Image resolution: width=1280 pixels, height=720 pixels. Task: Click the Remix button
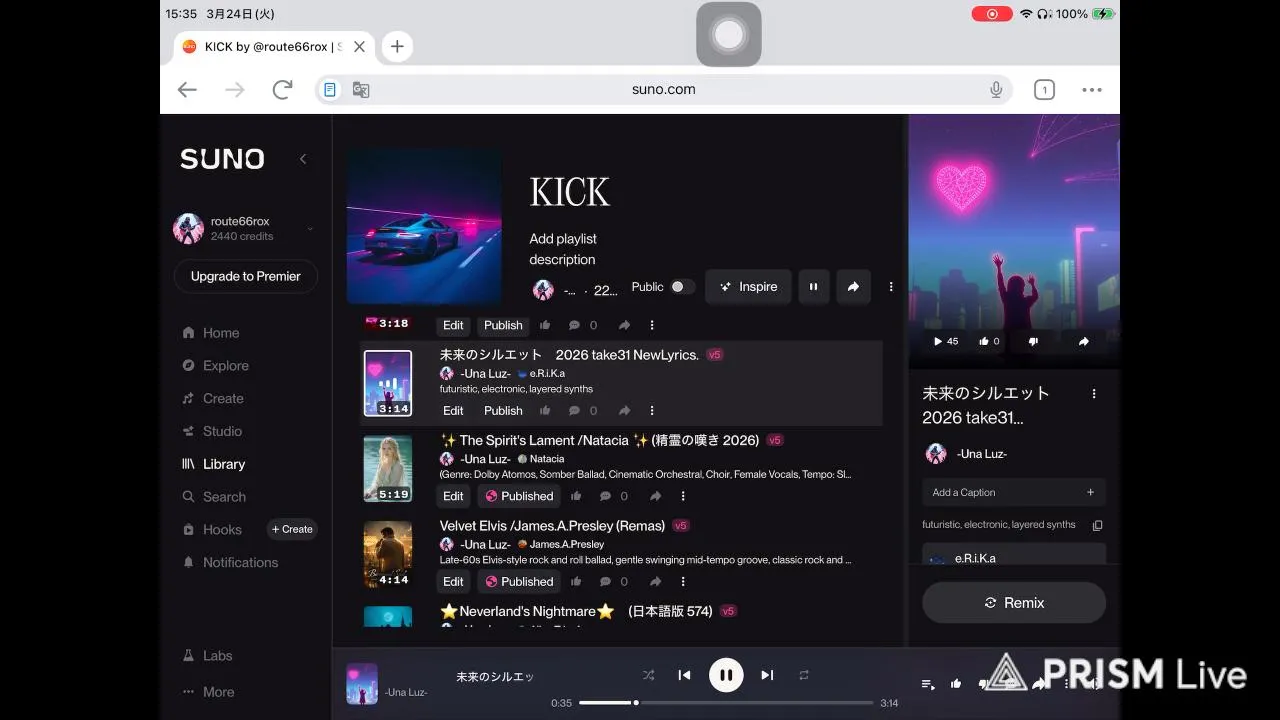coord(1014,603)
